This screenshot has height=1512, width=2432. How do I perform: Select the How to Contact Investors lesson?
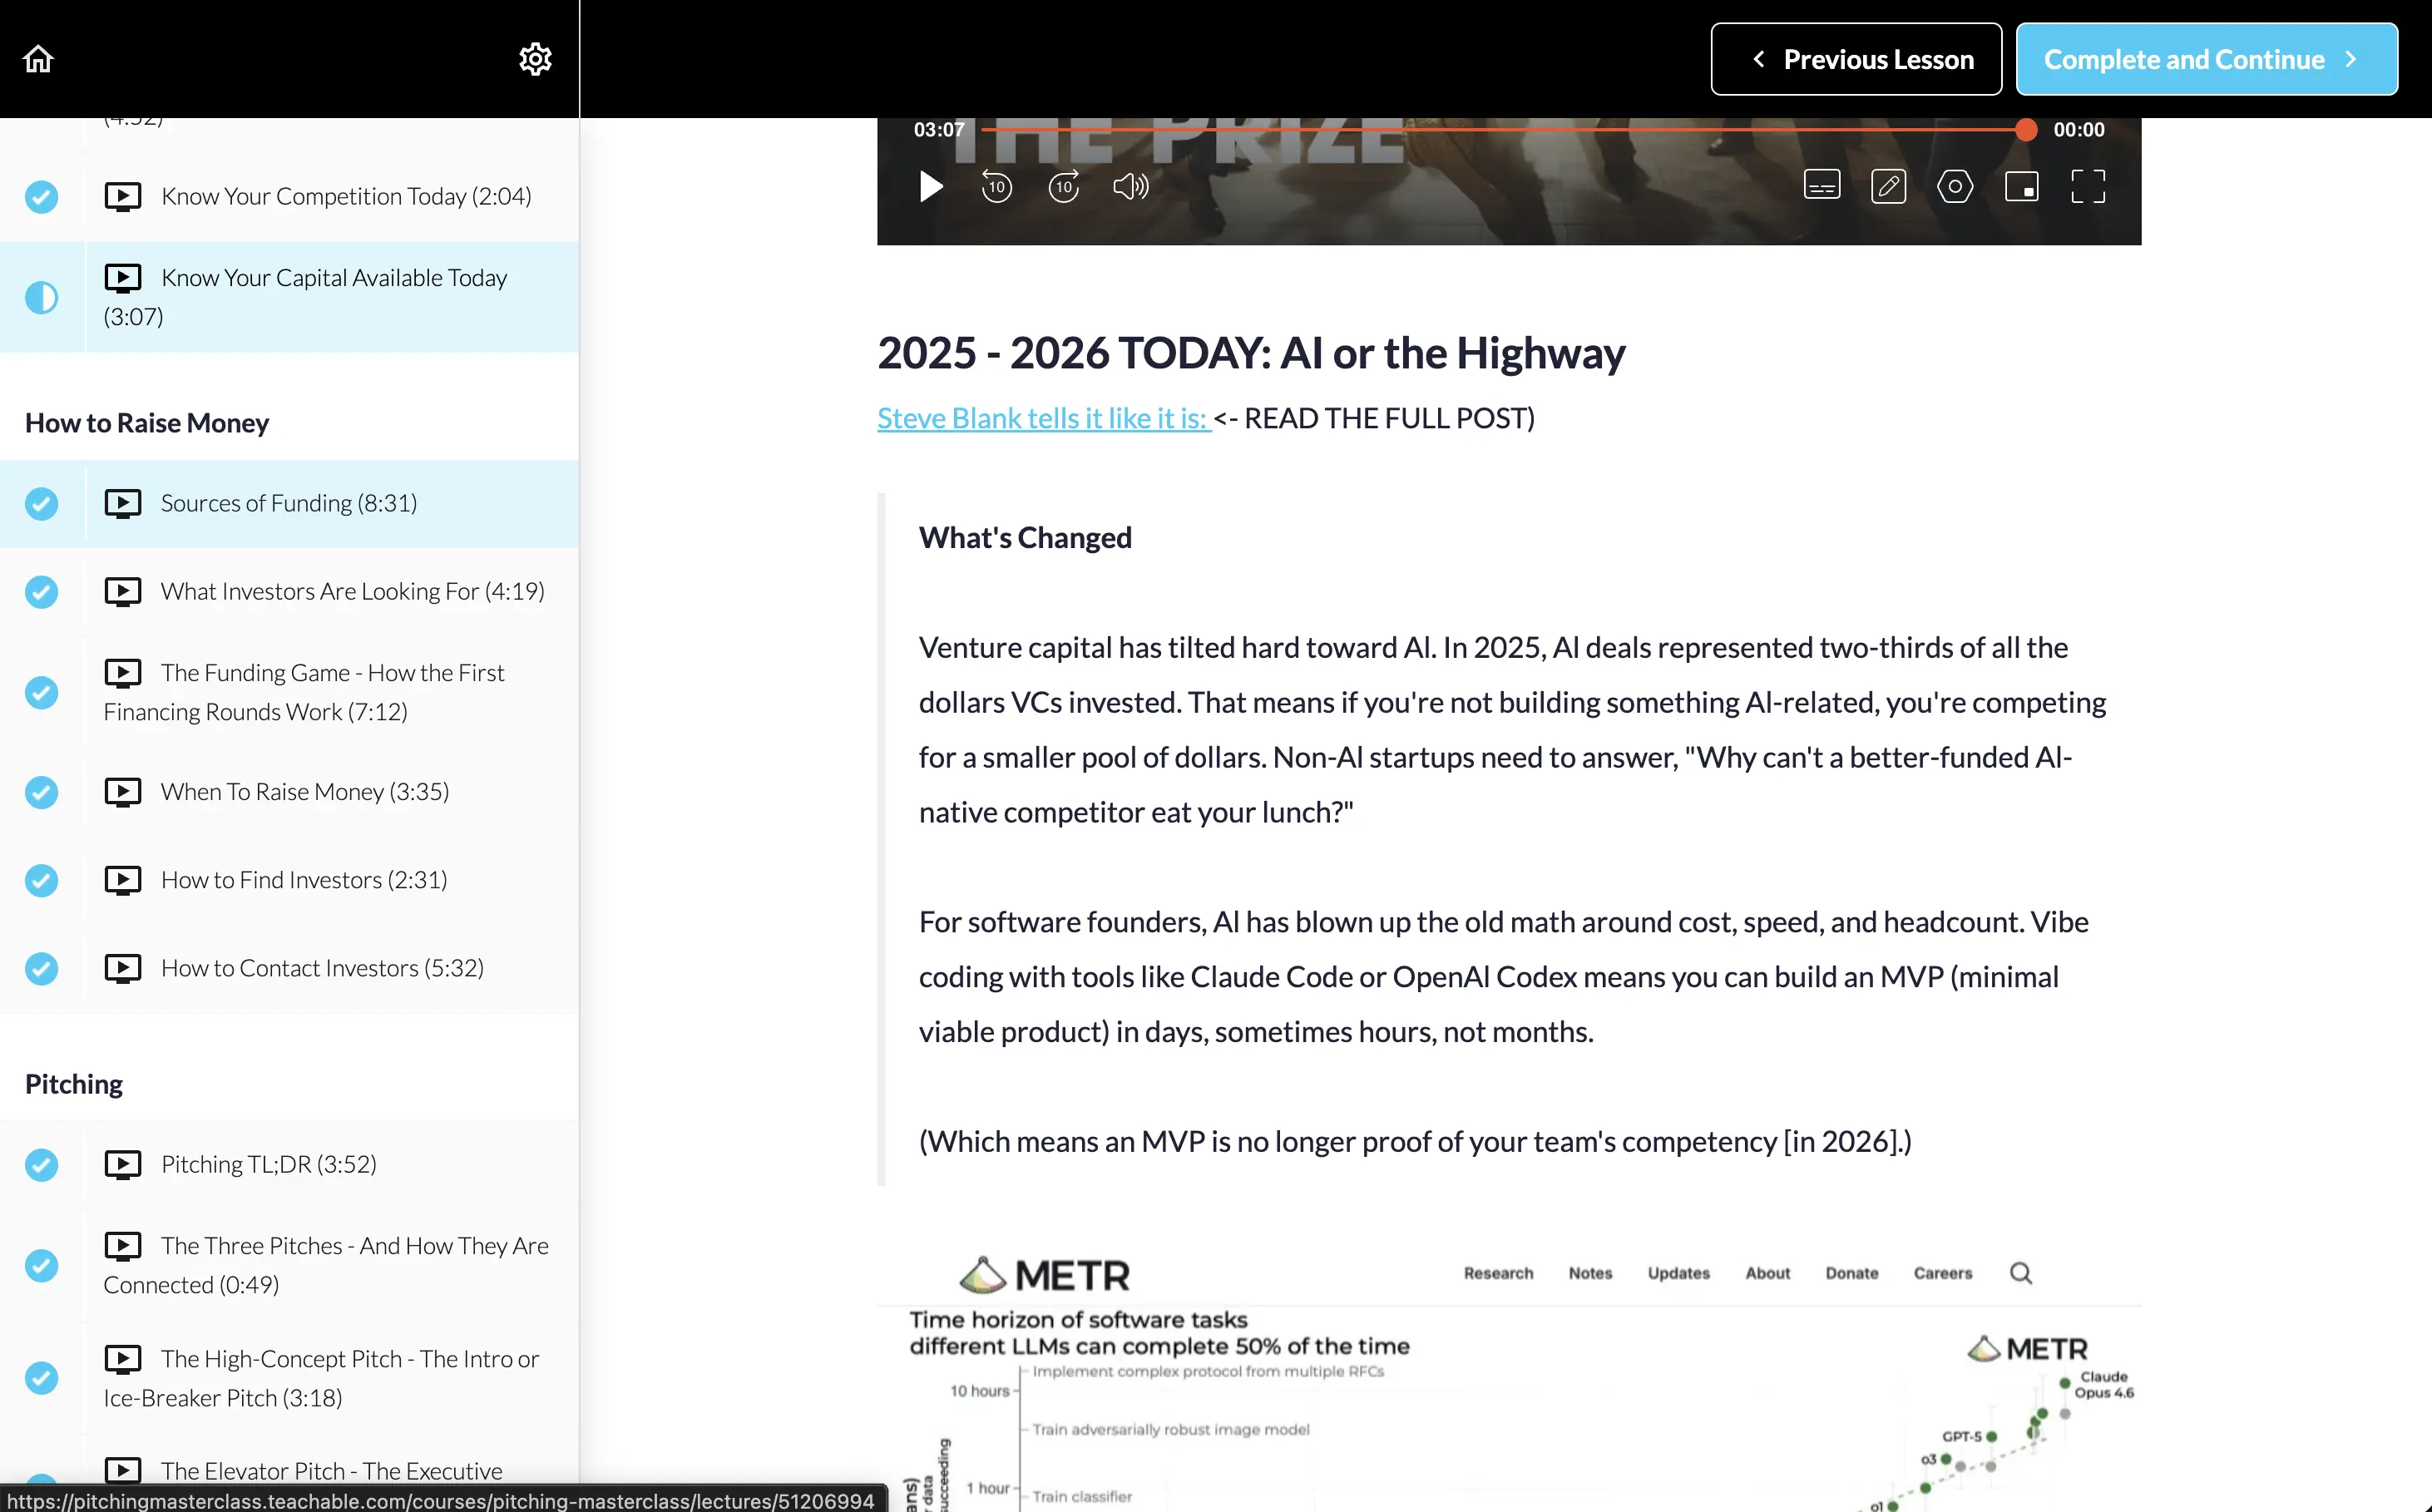coord(321,967)
